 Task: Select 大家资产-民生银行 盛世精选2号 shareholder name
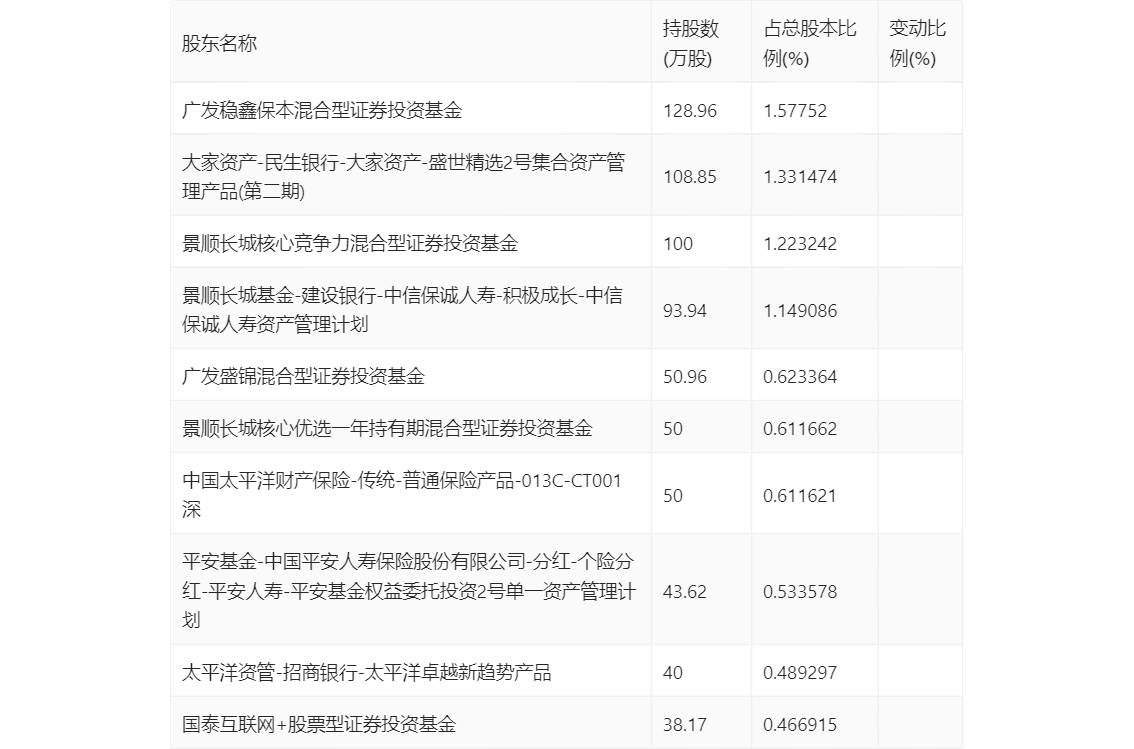point(404,176)
